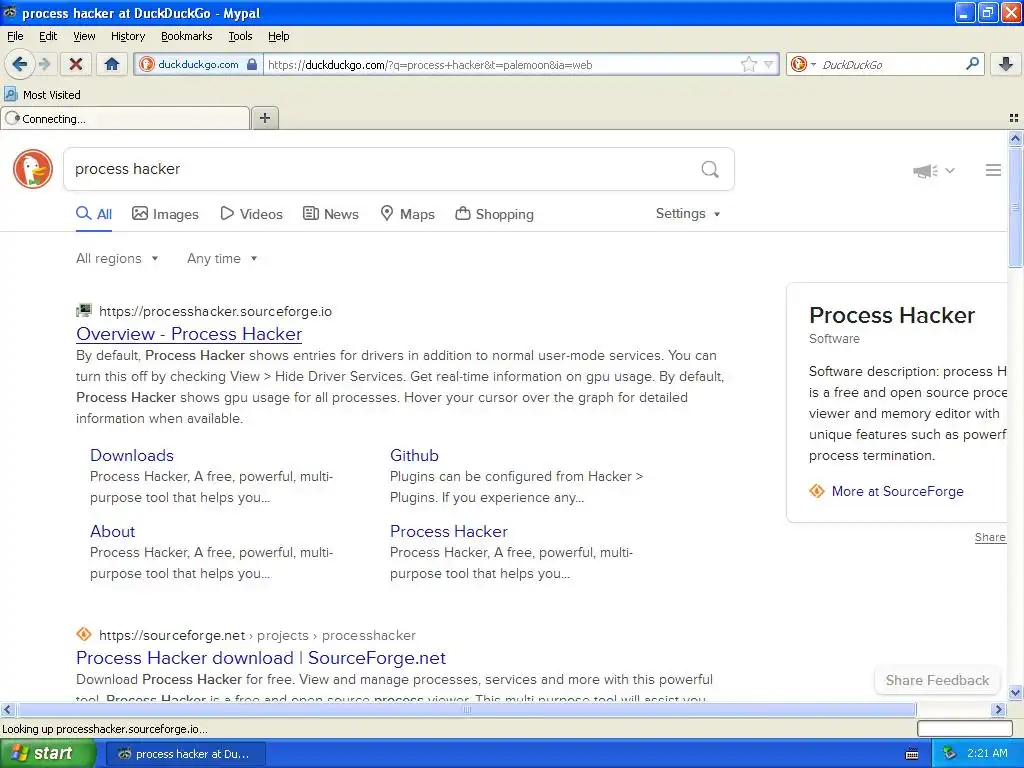
Task: Click the Share Feedback button
Action: 937,680
